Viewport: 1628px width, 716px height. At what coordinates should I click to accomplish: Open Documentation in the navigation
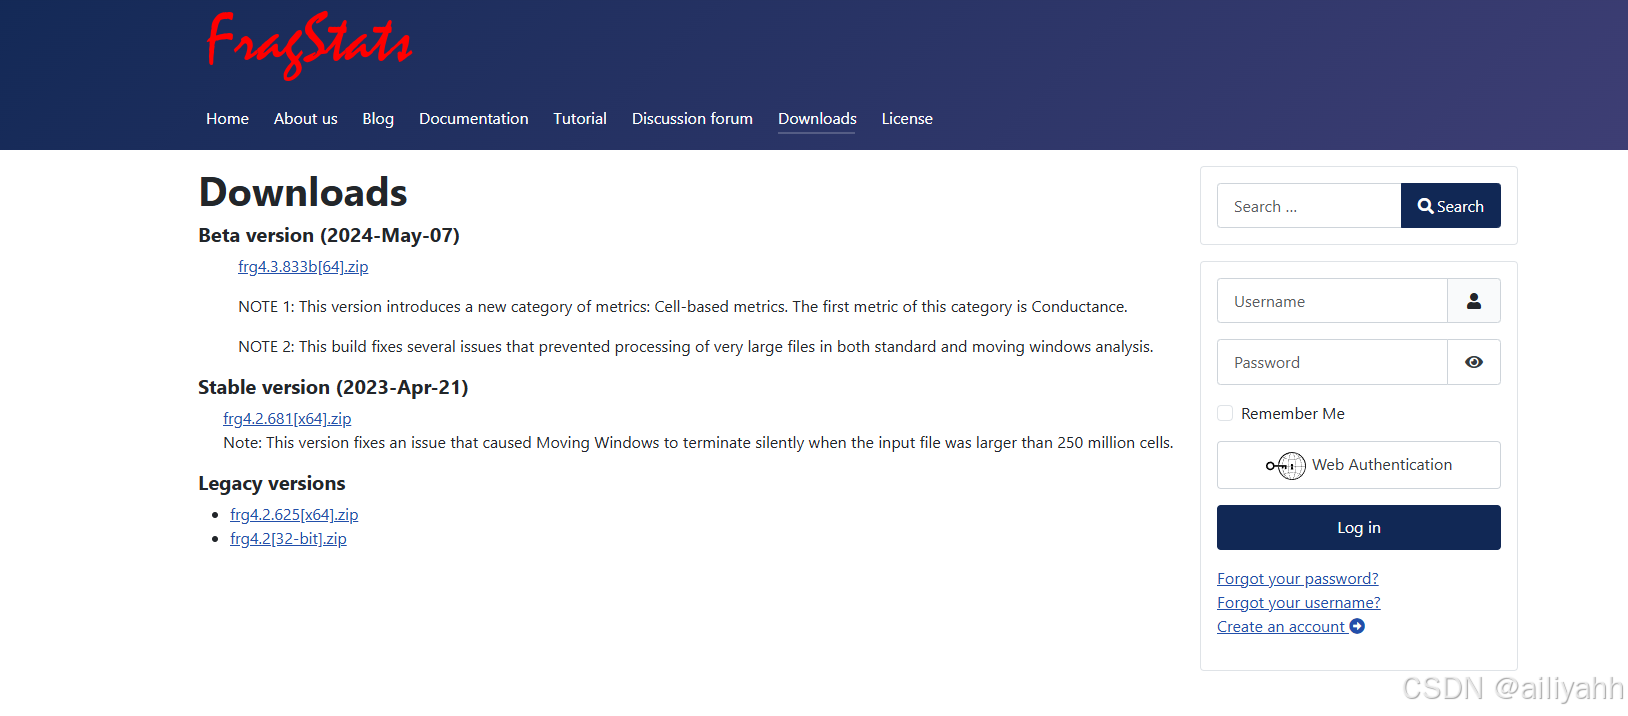point(474,118)
